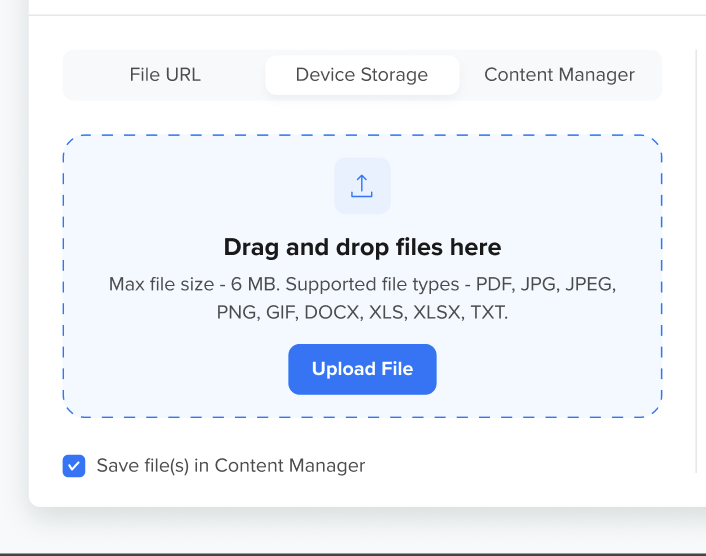Click the upload arrow icon in drop zone
The image size is (706, 556).
click(362, 186)
